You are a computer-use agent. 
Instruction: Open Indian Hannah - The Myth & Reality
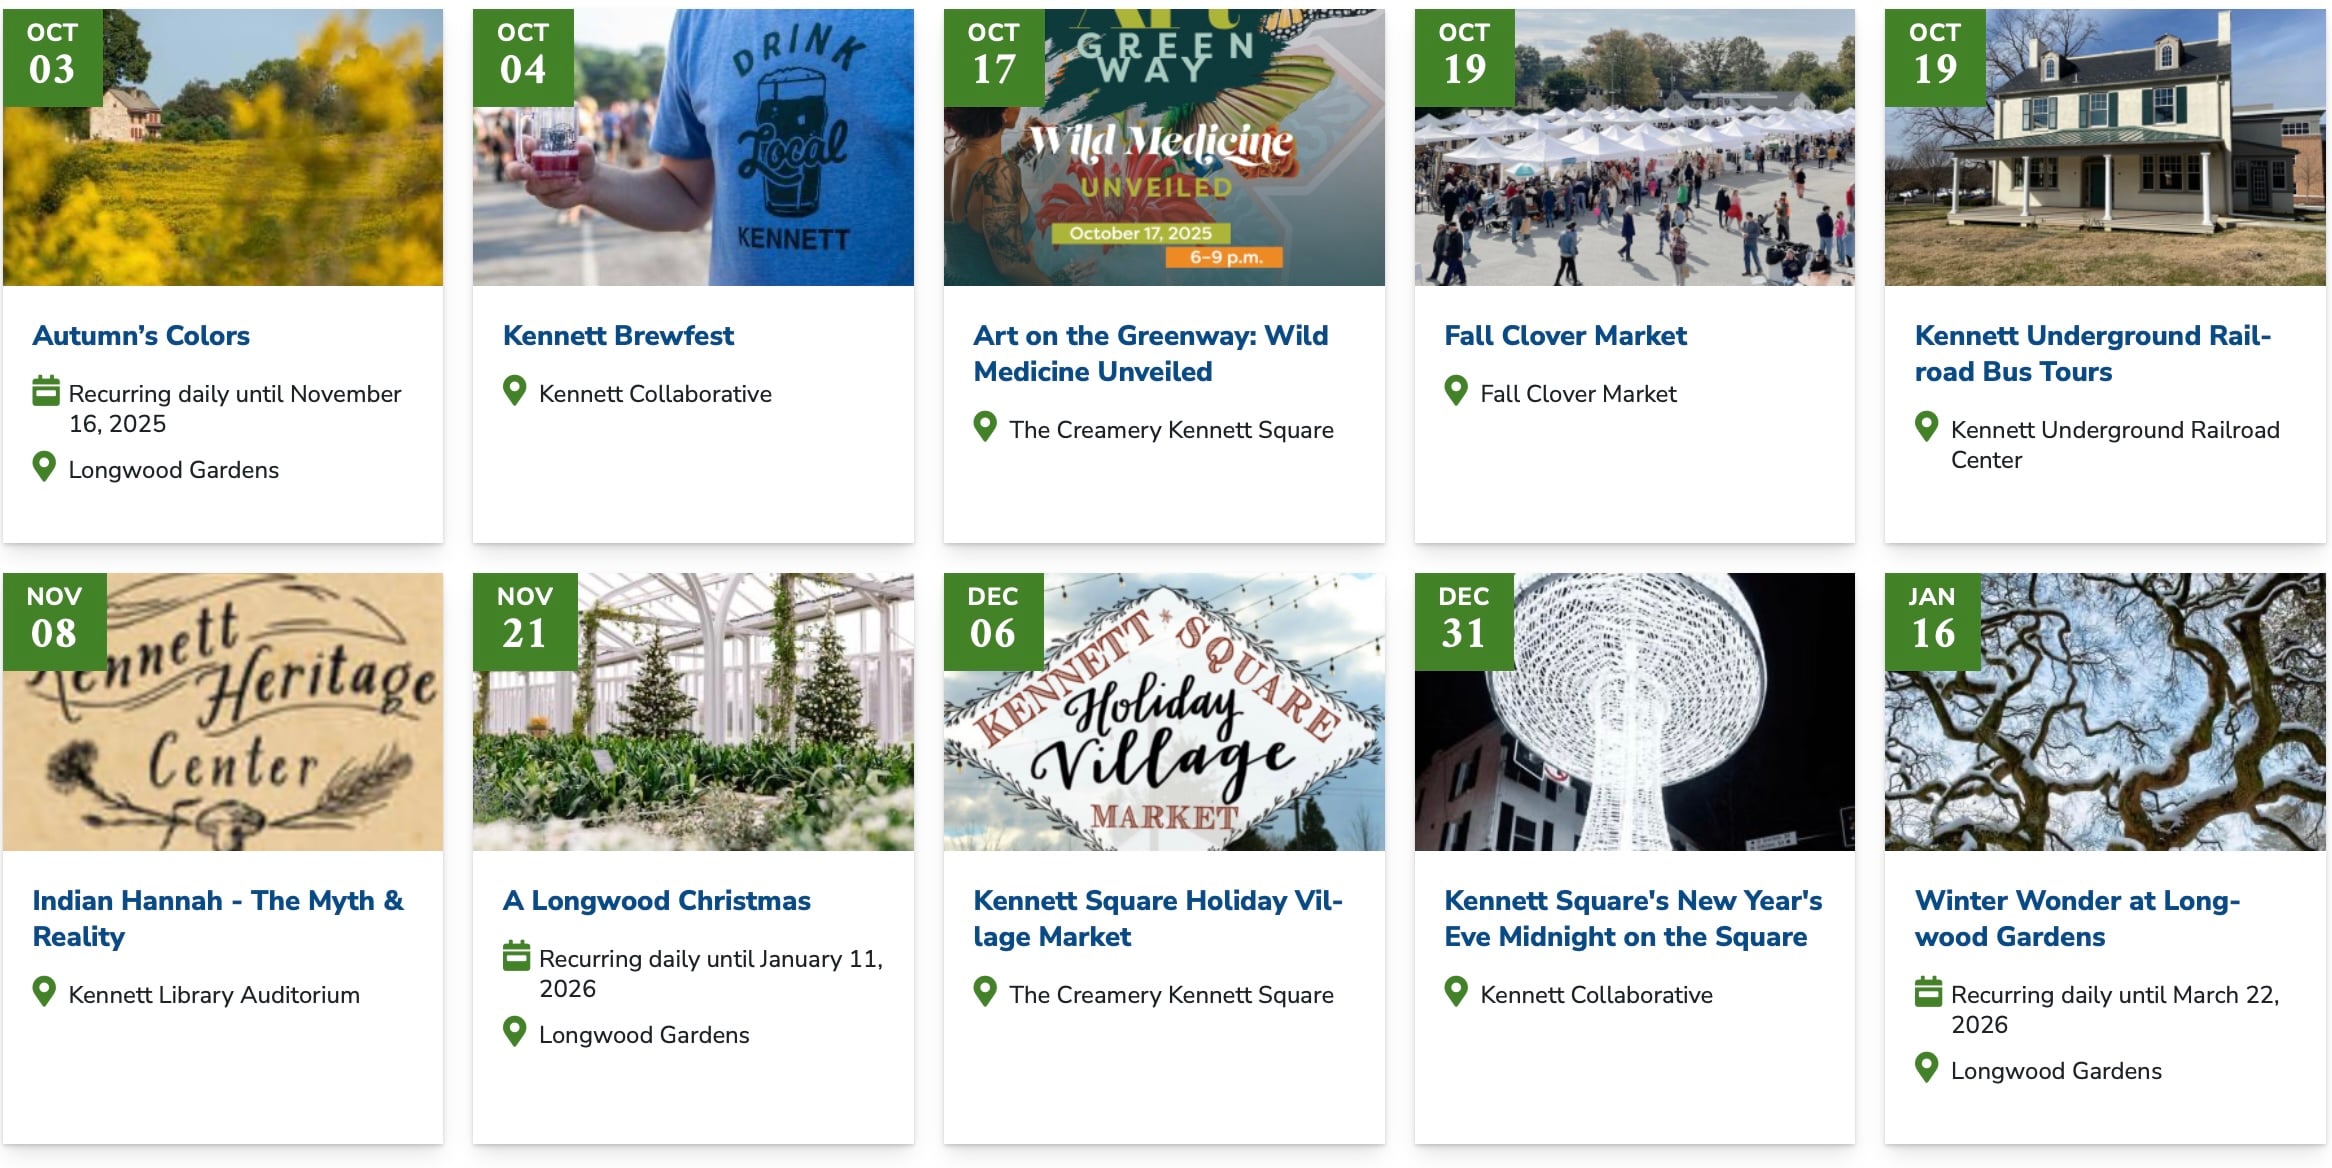(x=218, y=918)
